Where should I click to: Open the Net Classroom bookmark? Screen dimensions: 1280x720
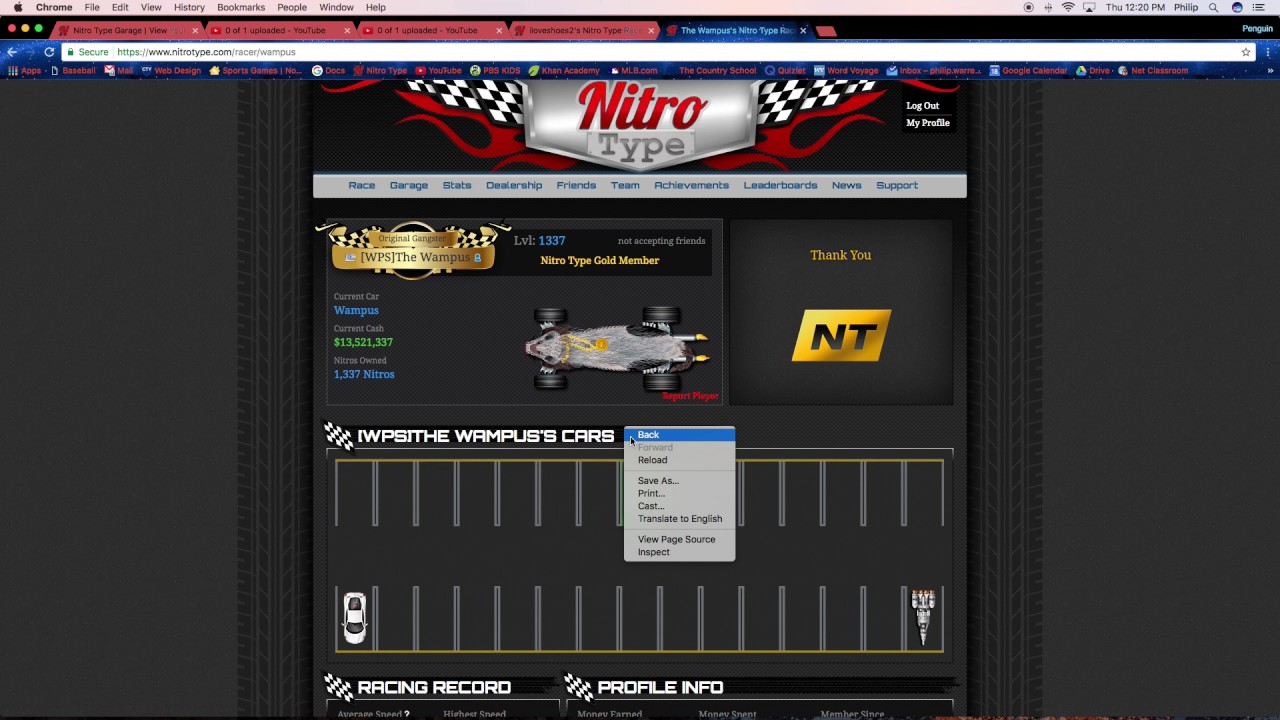pyautogui.click(x=1153, y=71)
